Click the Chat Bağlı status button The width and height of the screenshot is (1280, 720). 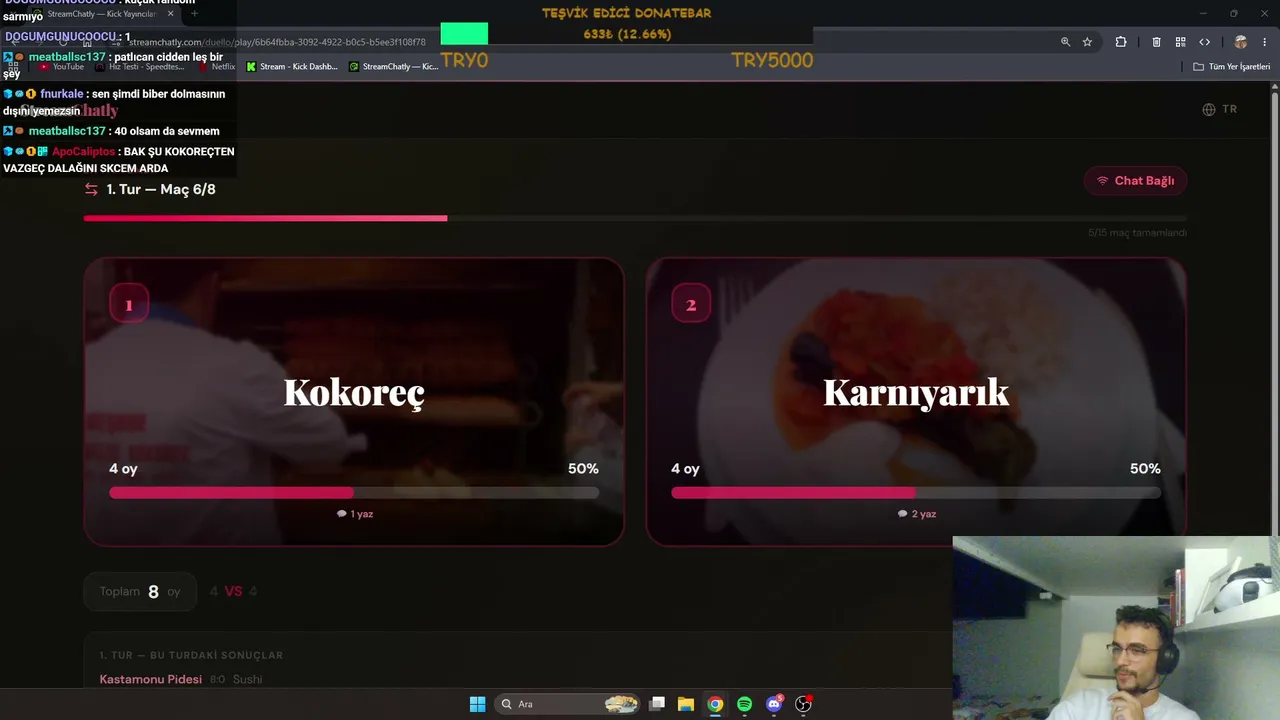tap(1135, 181)
